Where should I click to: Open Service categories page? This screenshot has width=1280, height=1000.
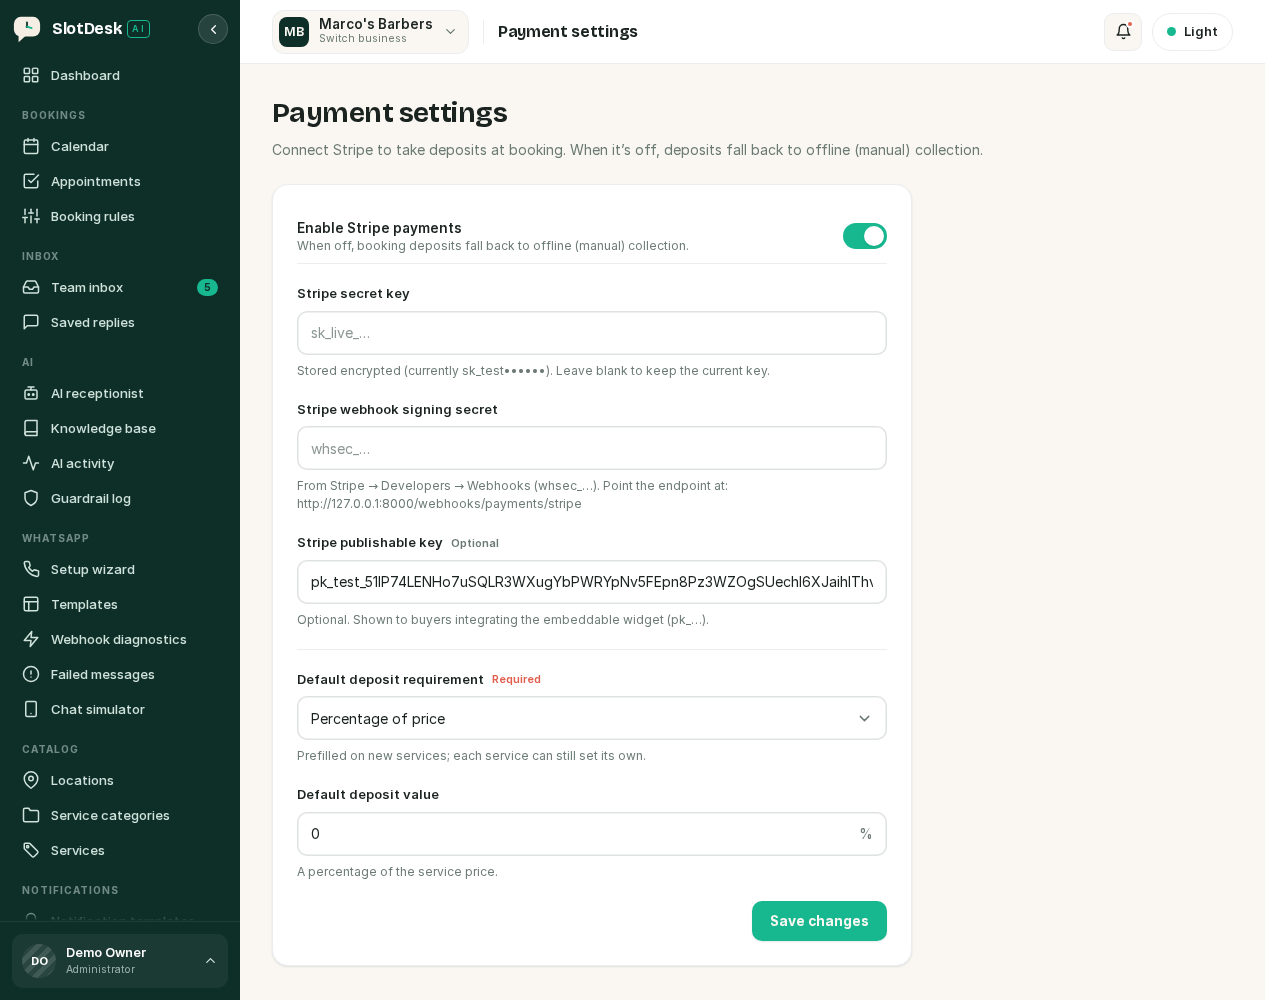click(120, 815)
